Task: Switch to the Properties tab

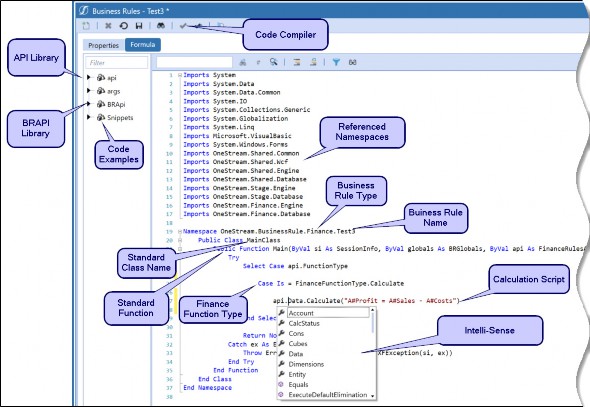Action: click(103, 45)
